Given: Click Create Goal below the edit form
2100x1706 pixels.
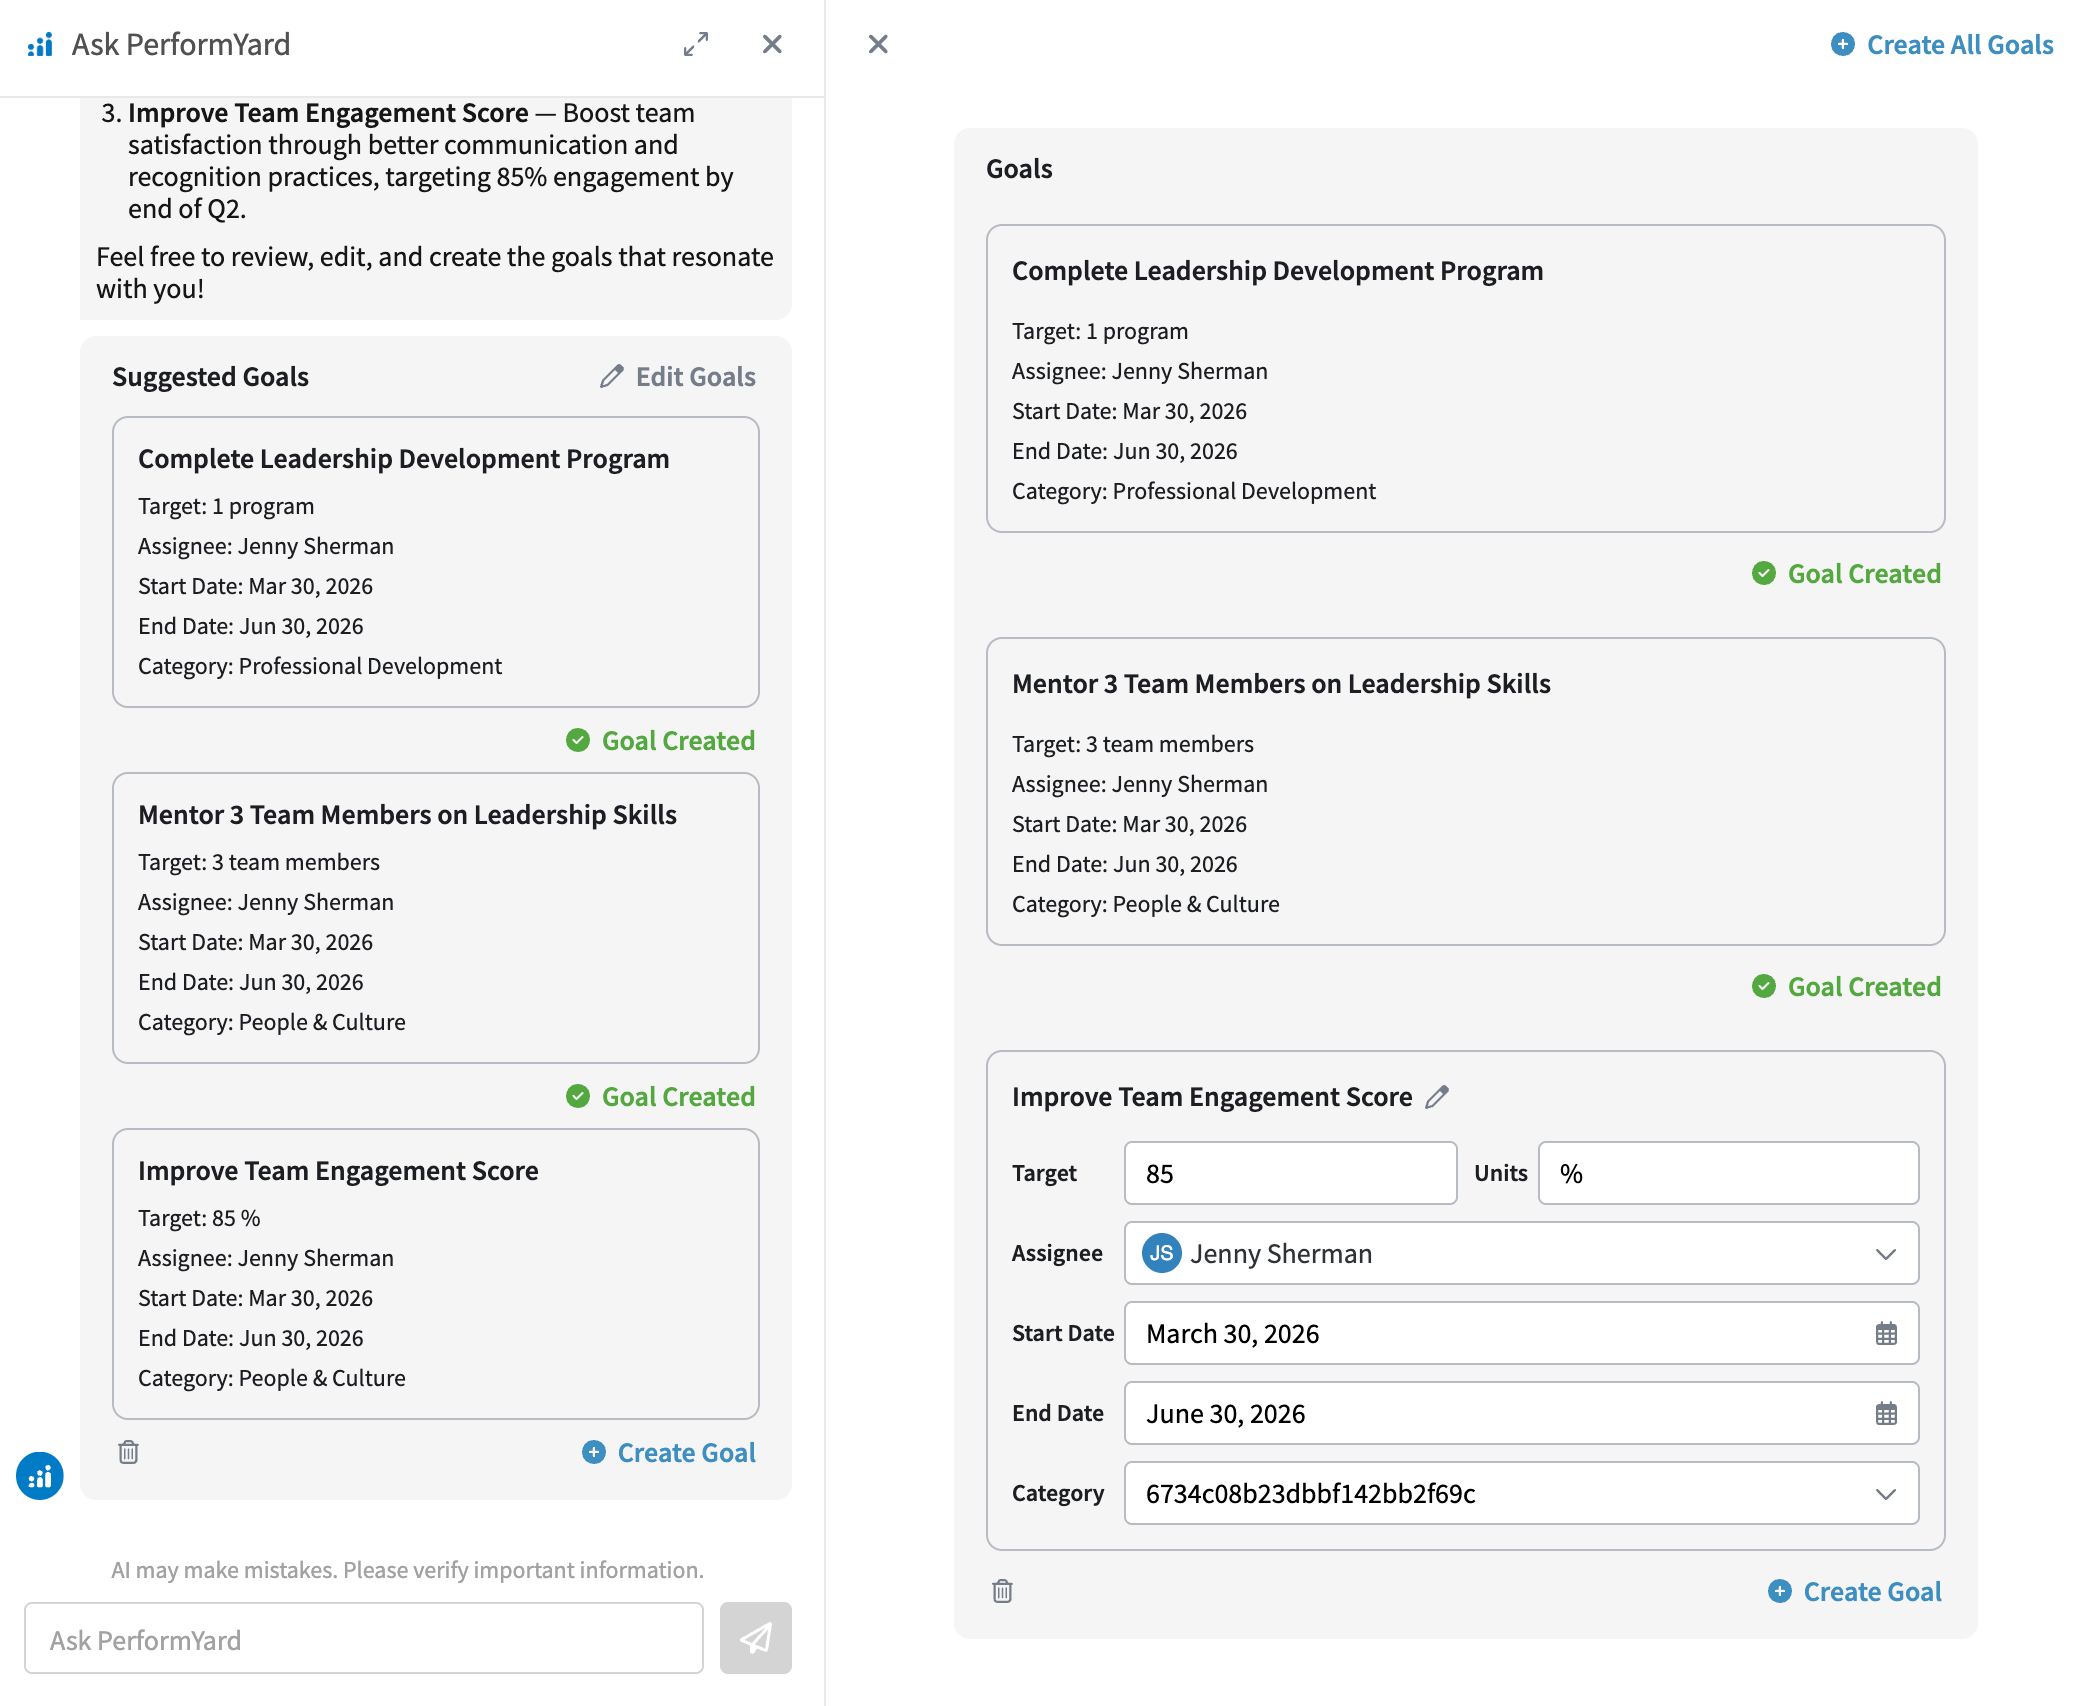Looking at the screenshot, I should tap(1855, 1592).
